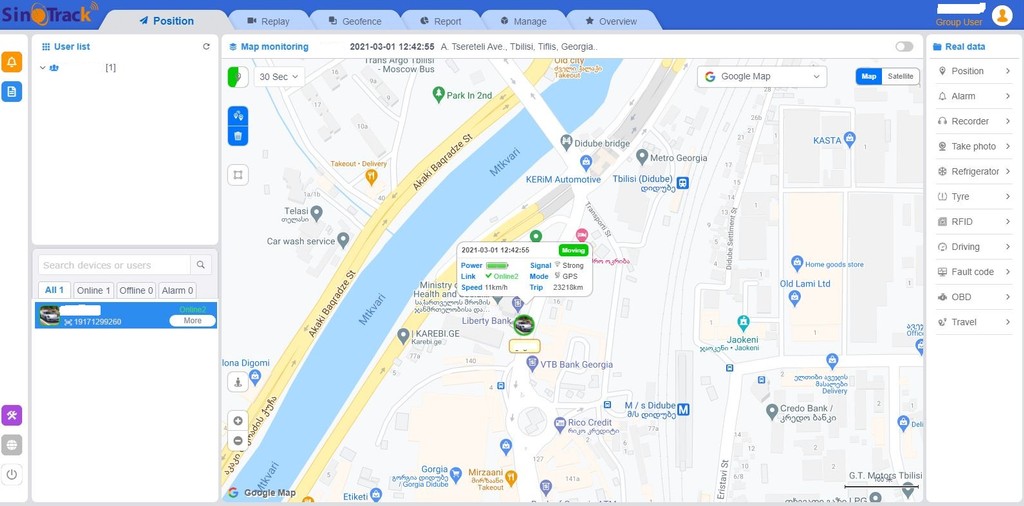Open the blue document list icon

point(12,91)
